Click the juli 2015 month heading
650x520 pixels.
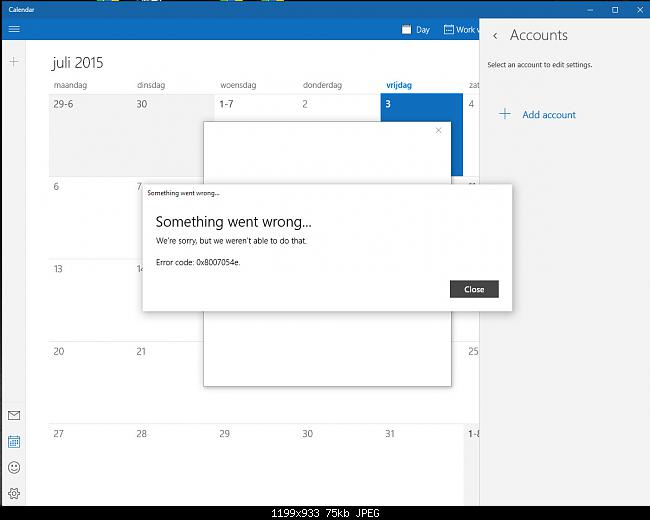pyautogui.click(x=78, y=63)
